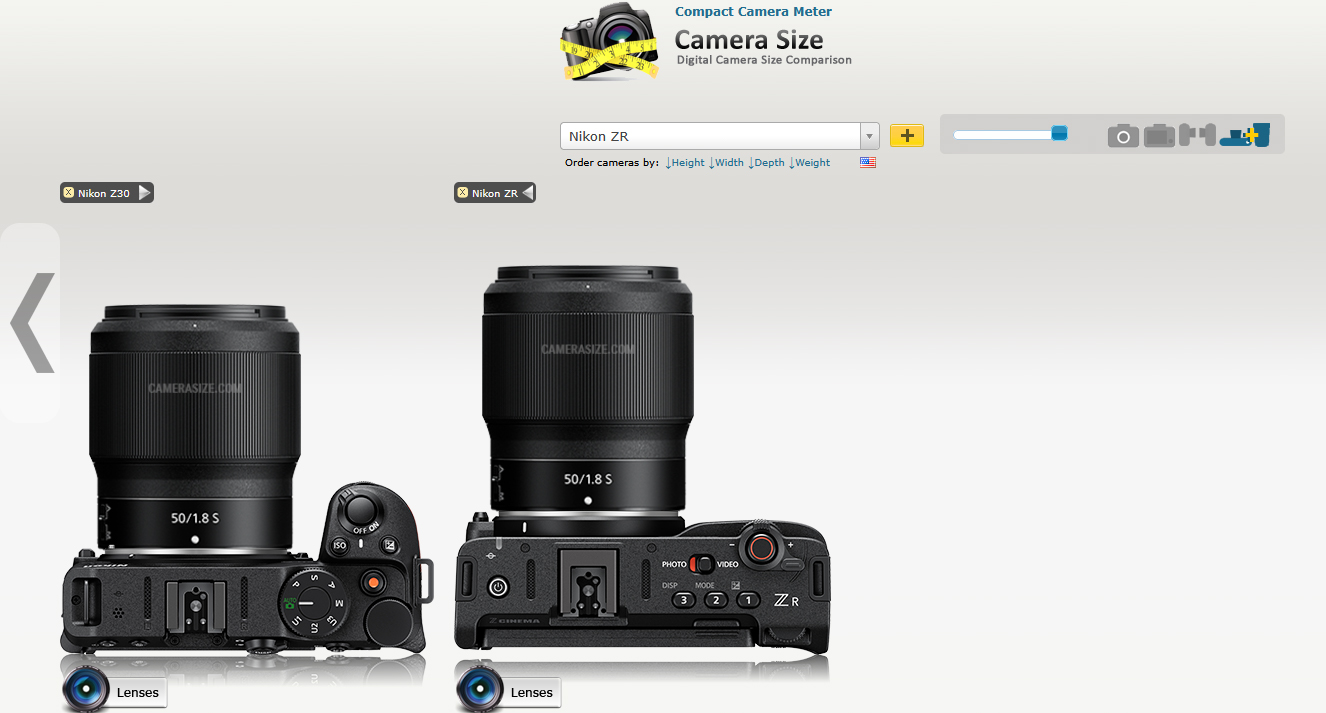Order cameras by Depth
The width and height of the screenshot is (1326, 713).
tap(766, 163)
